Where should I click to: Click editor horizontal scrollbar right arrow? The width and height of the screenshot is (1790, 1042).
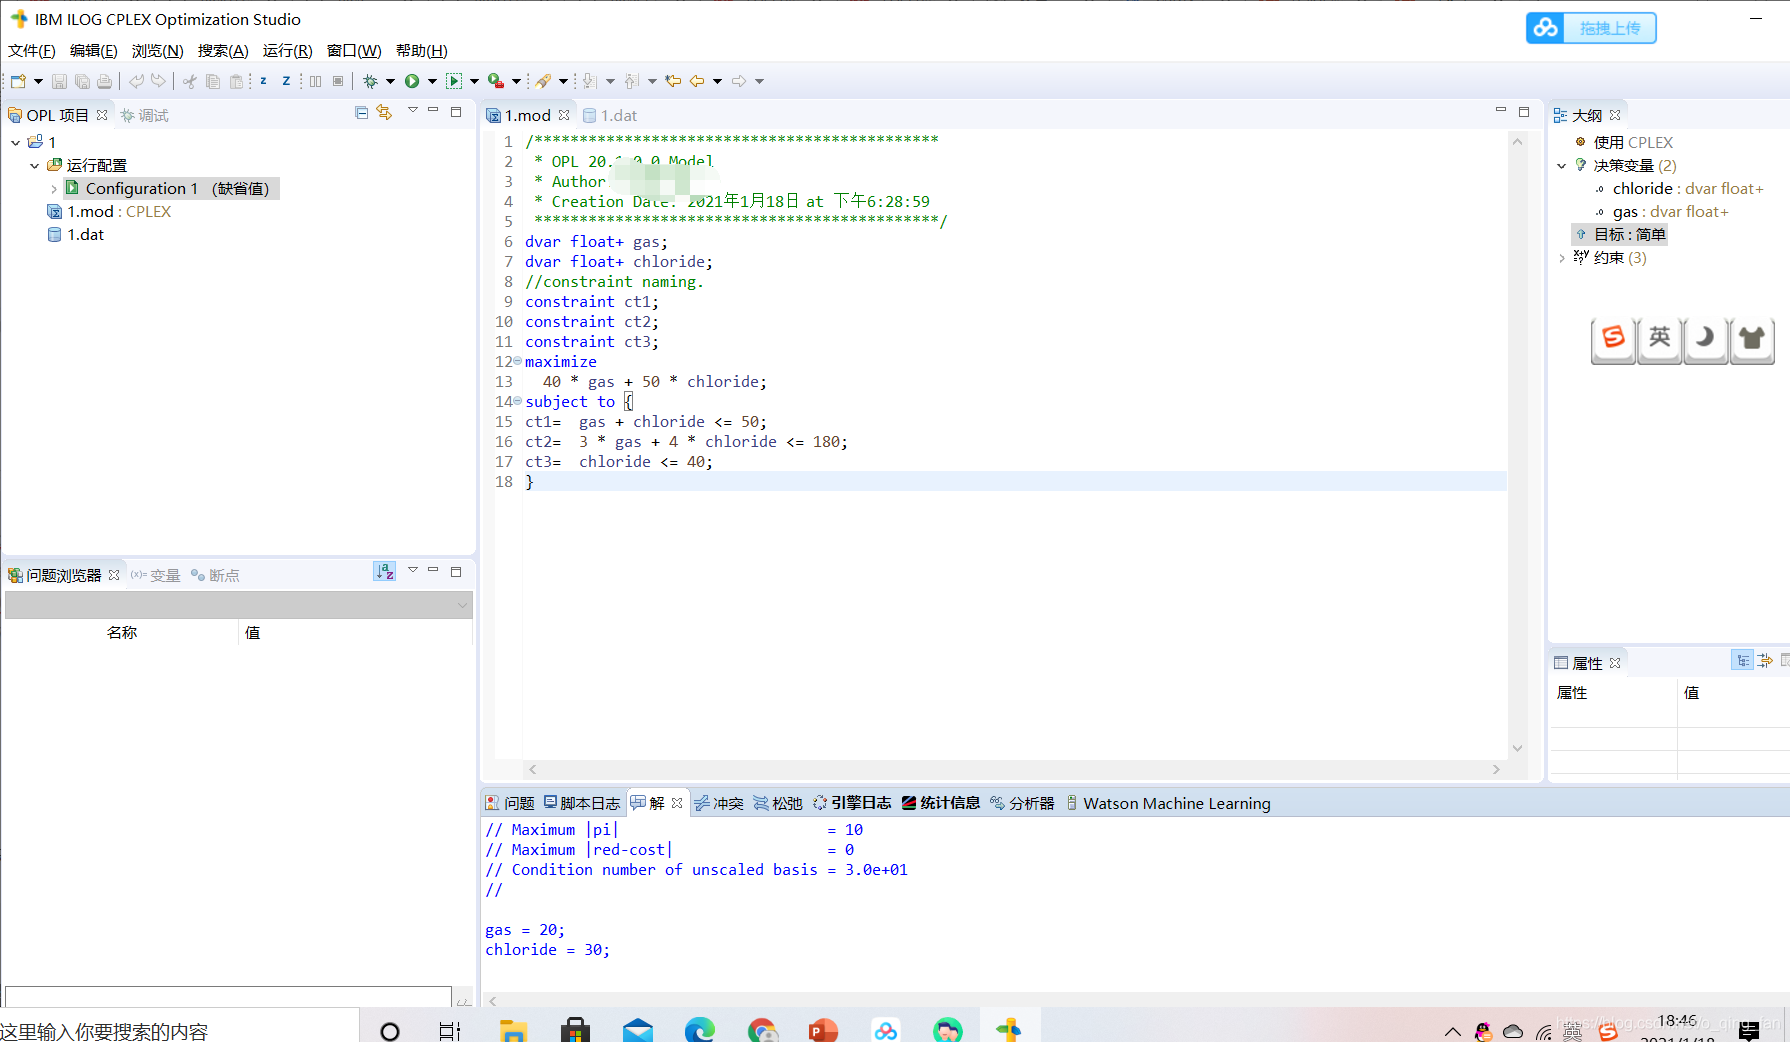click(1496, 769)
